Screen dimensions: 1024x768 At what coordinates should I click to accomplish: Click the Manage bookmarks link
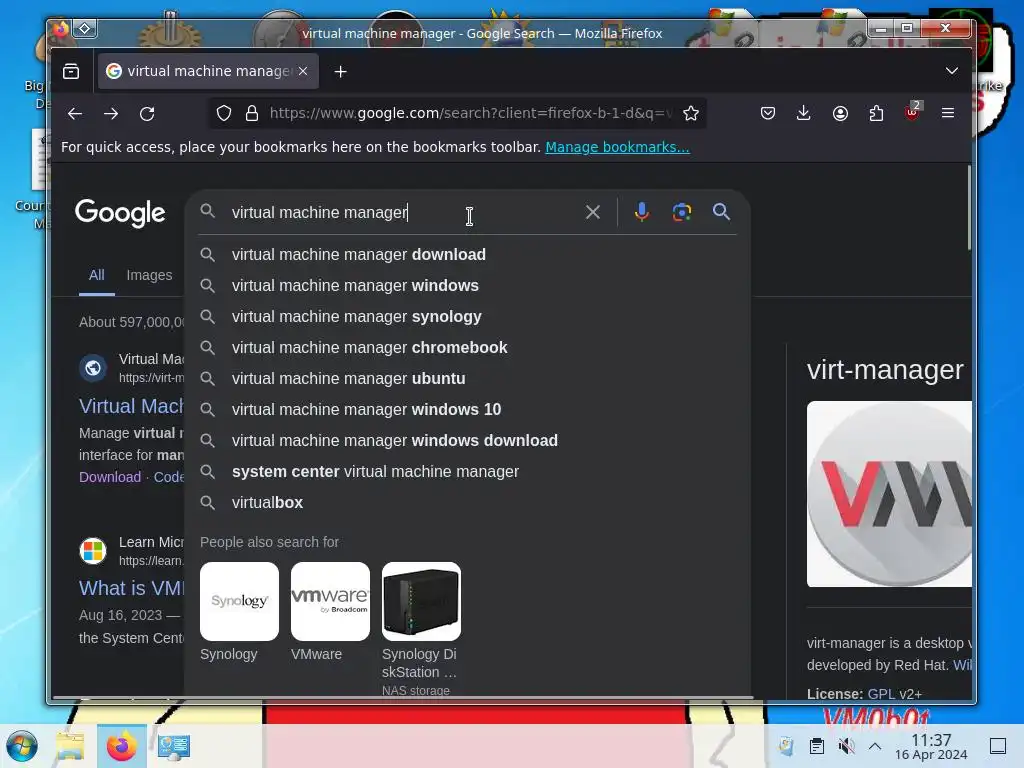[x=617, y=148]
